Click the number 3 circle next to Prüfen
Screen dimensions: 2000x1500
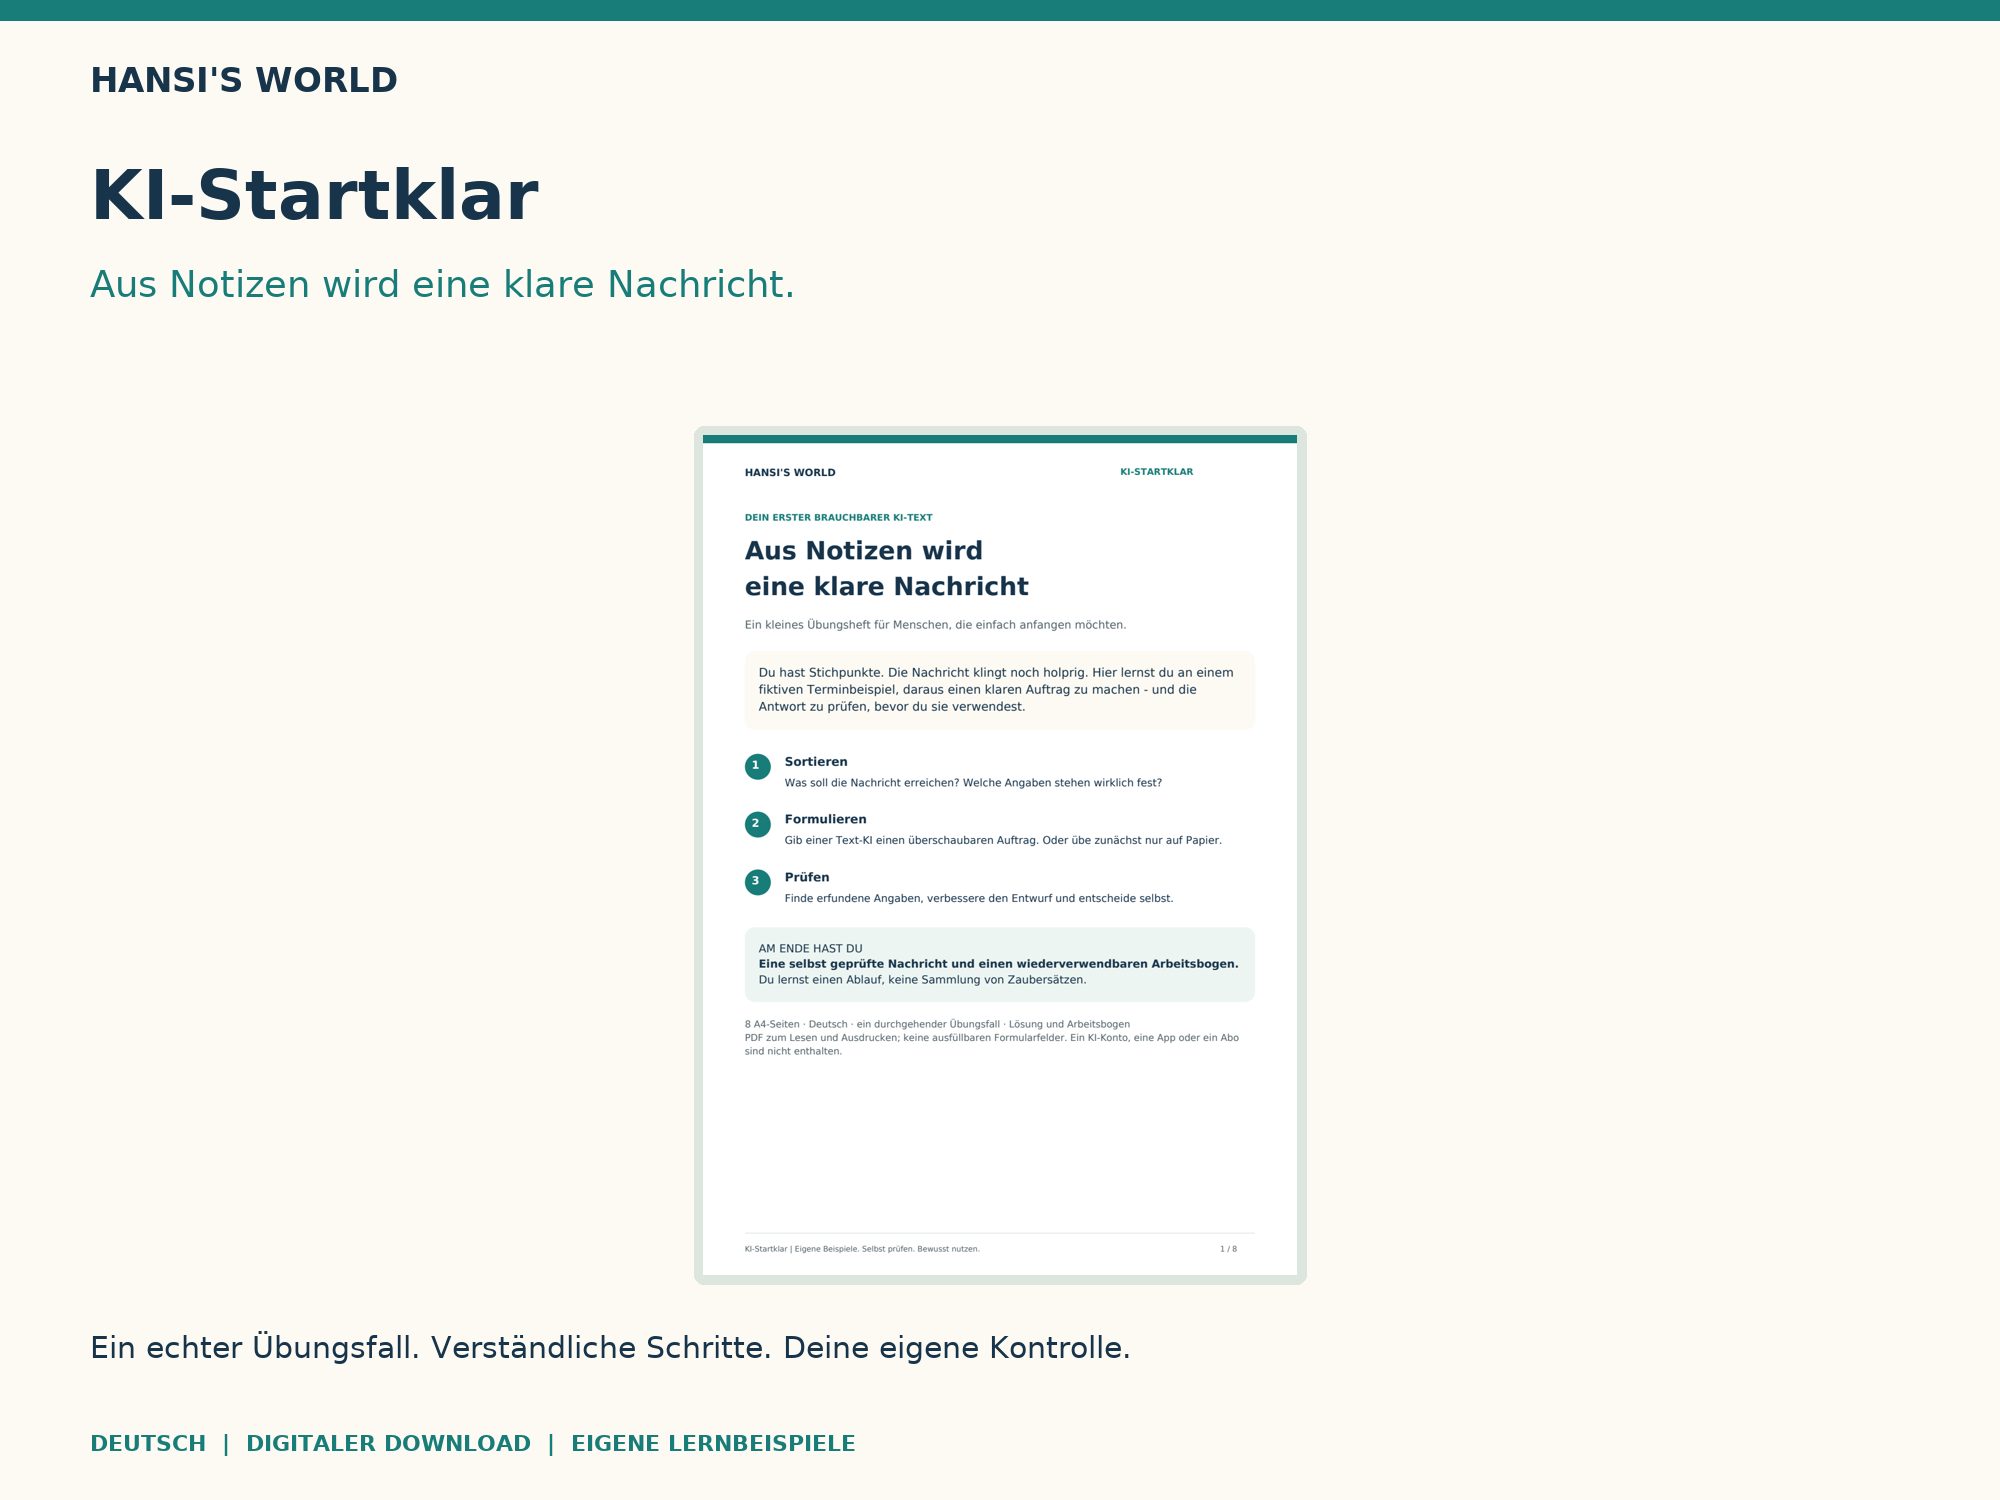point(757,882)
